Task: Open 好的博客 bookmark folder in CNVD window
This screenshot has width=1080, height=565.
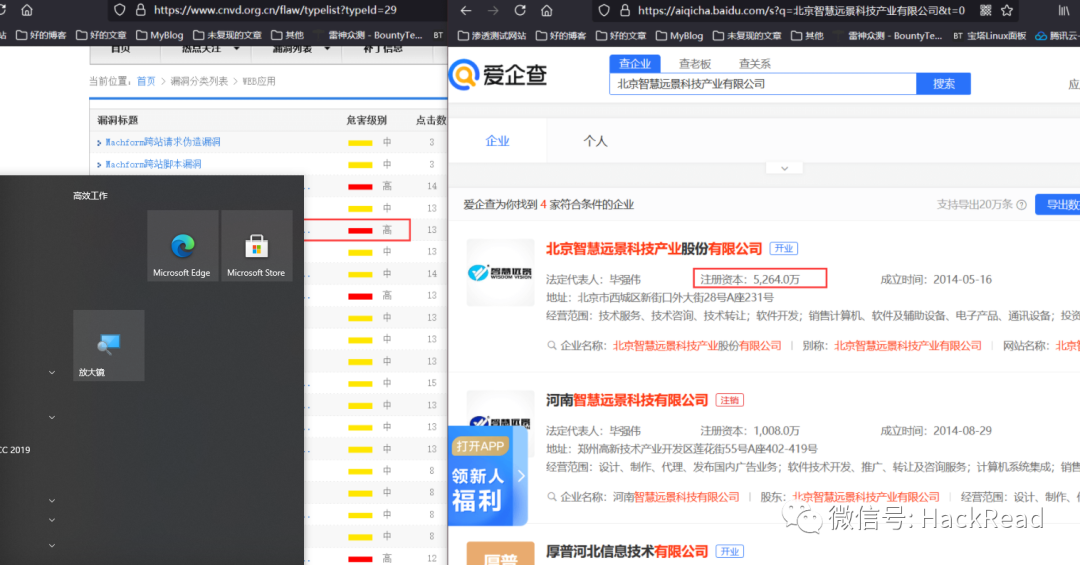Action: point(41,35)
